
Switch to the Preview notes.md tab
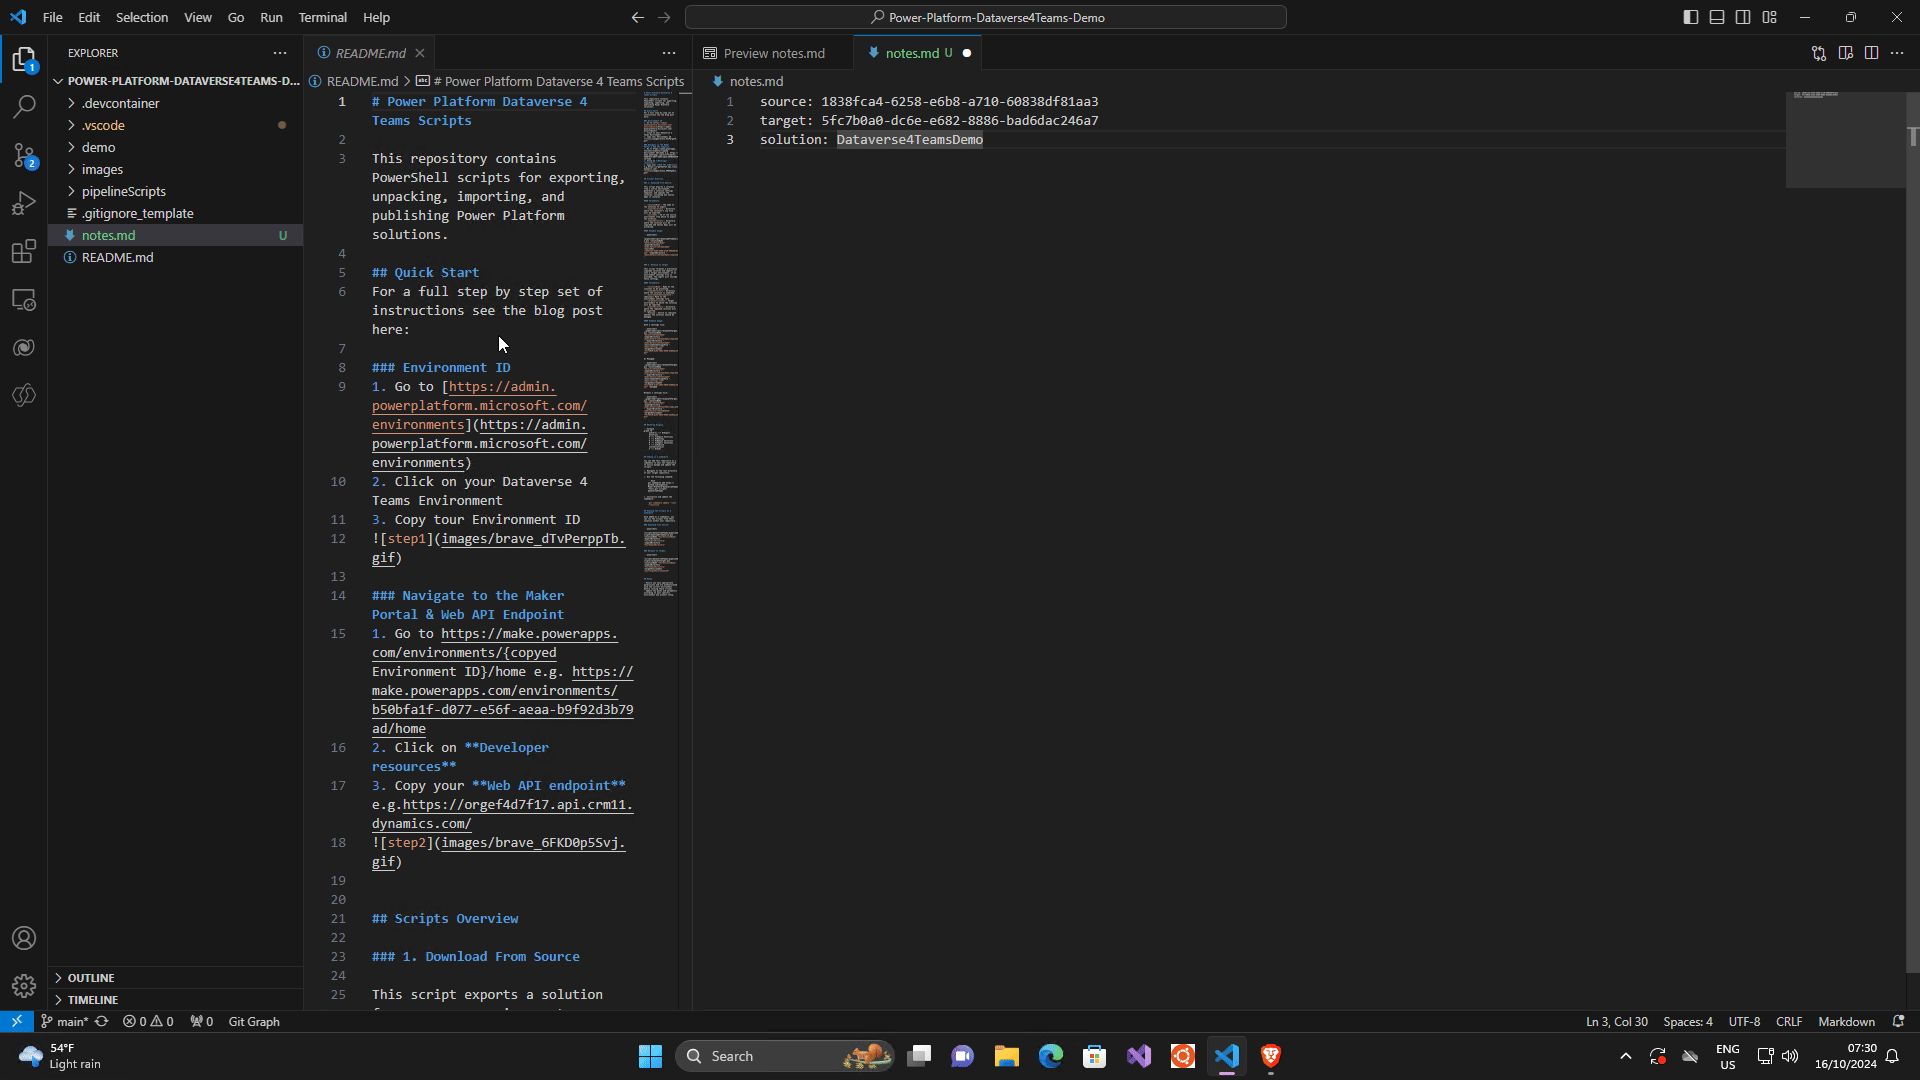773,53
